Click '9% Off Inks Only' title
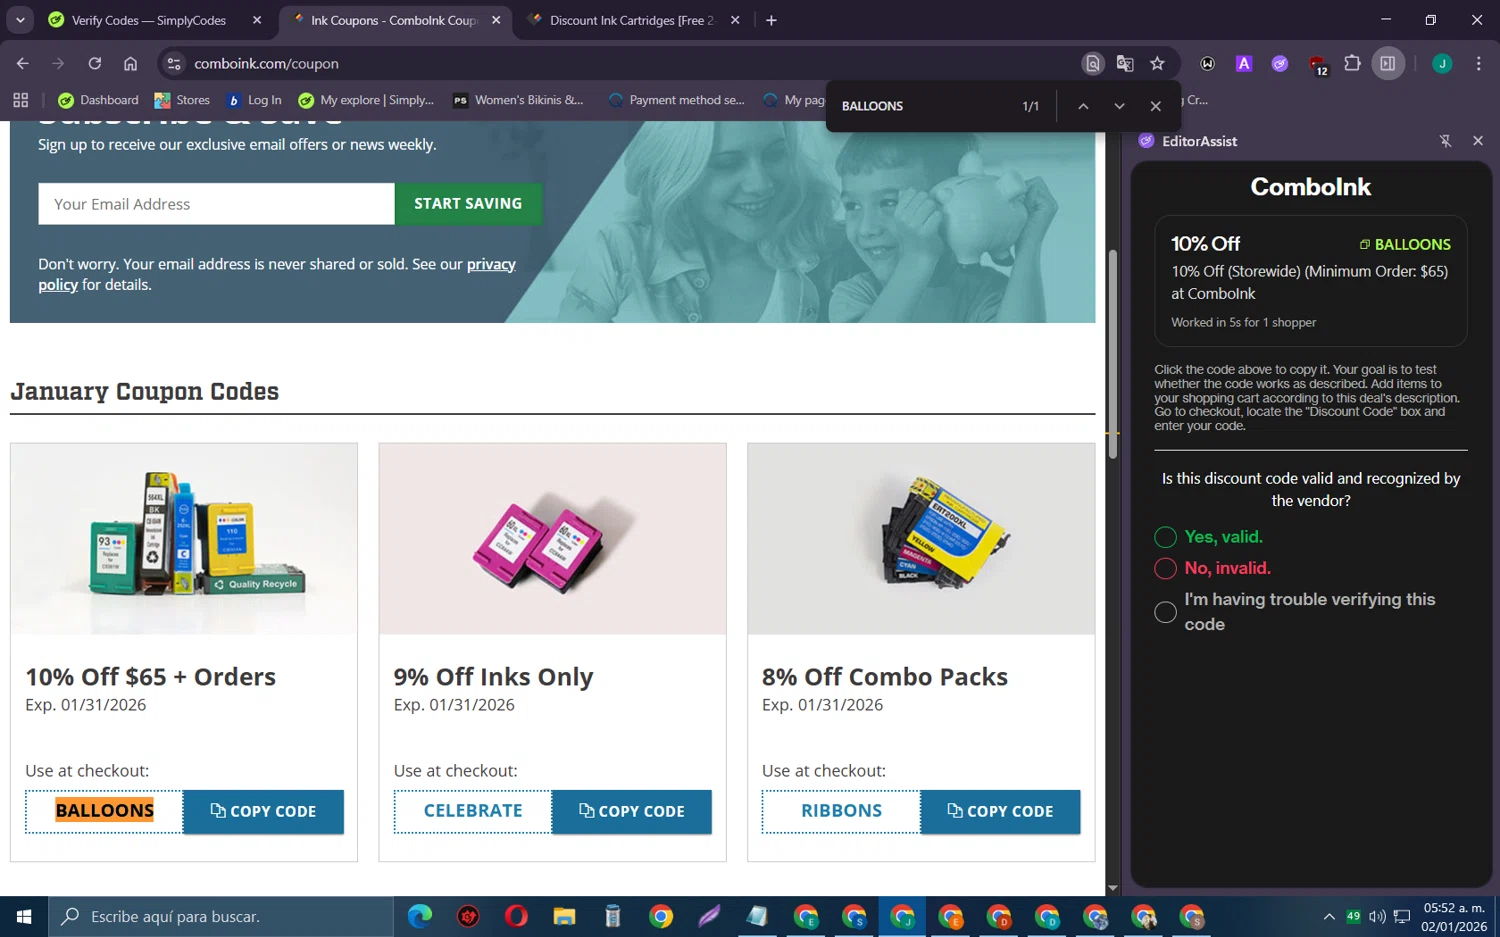Viewport: 1500px width, 937px height. point(493,677)
